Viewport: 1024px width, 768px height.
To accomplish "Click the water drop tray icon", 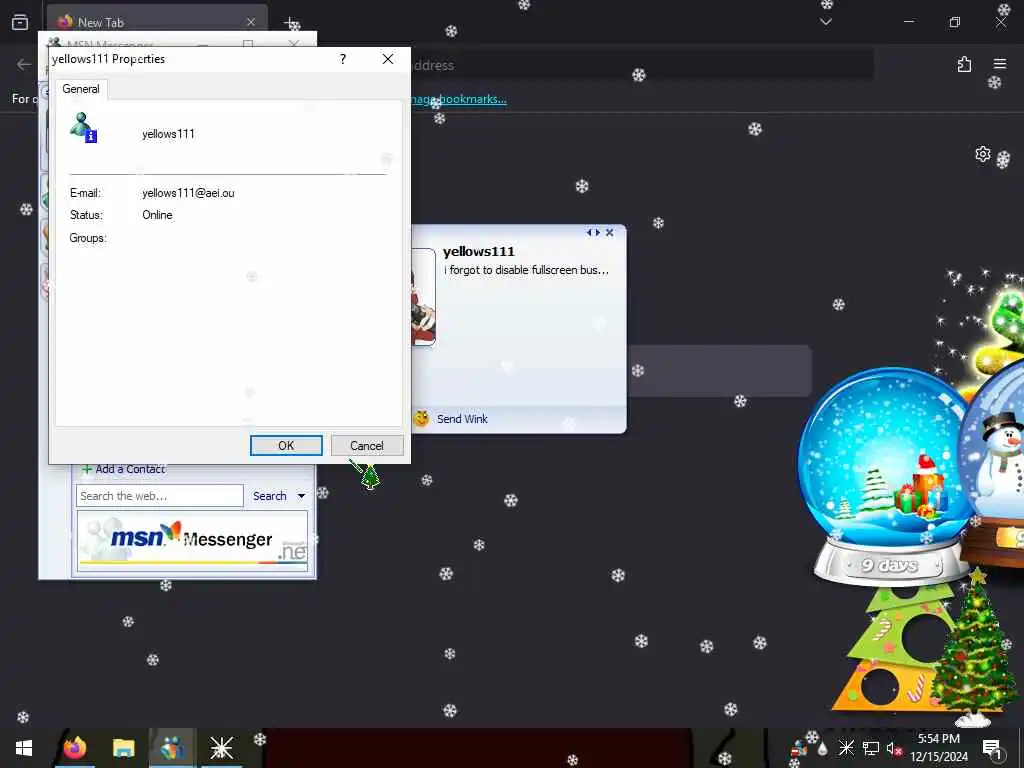I will (x=823, y=749).
